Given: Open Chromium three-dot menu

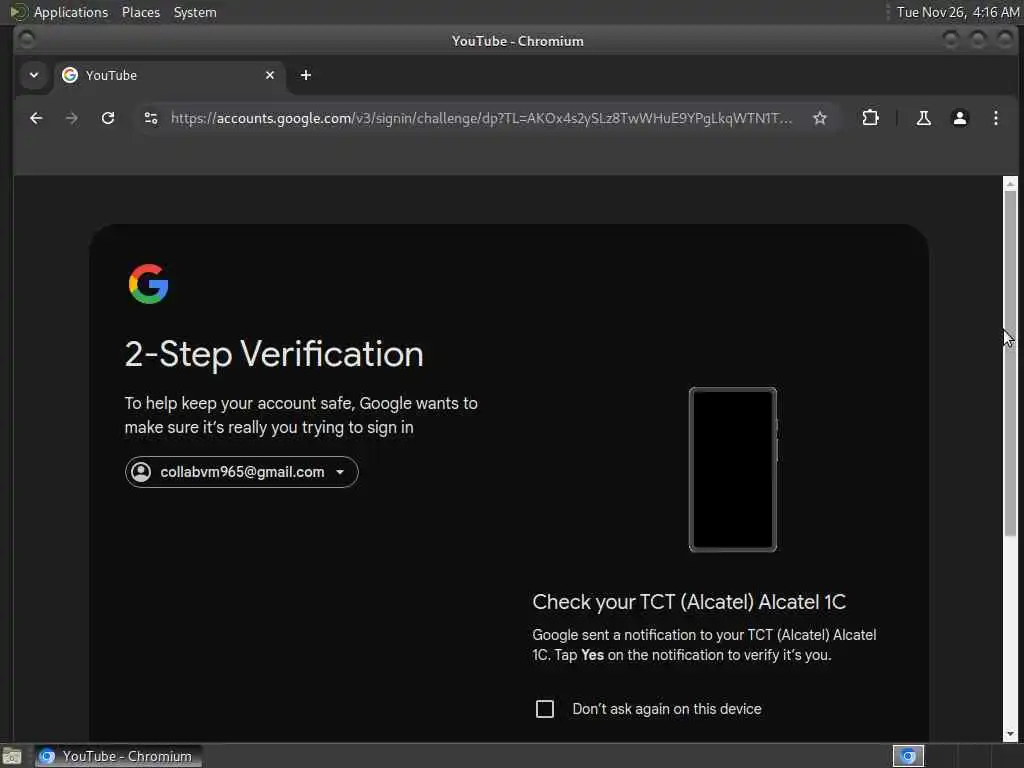Looking at the screenshot, I should 995,118.
